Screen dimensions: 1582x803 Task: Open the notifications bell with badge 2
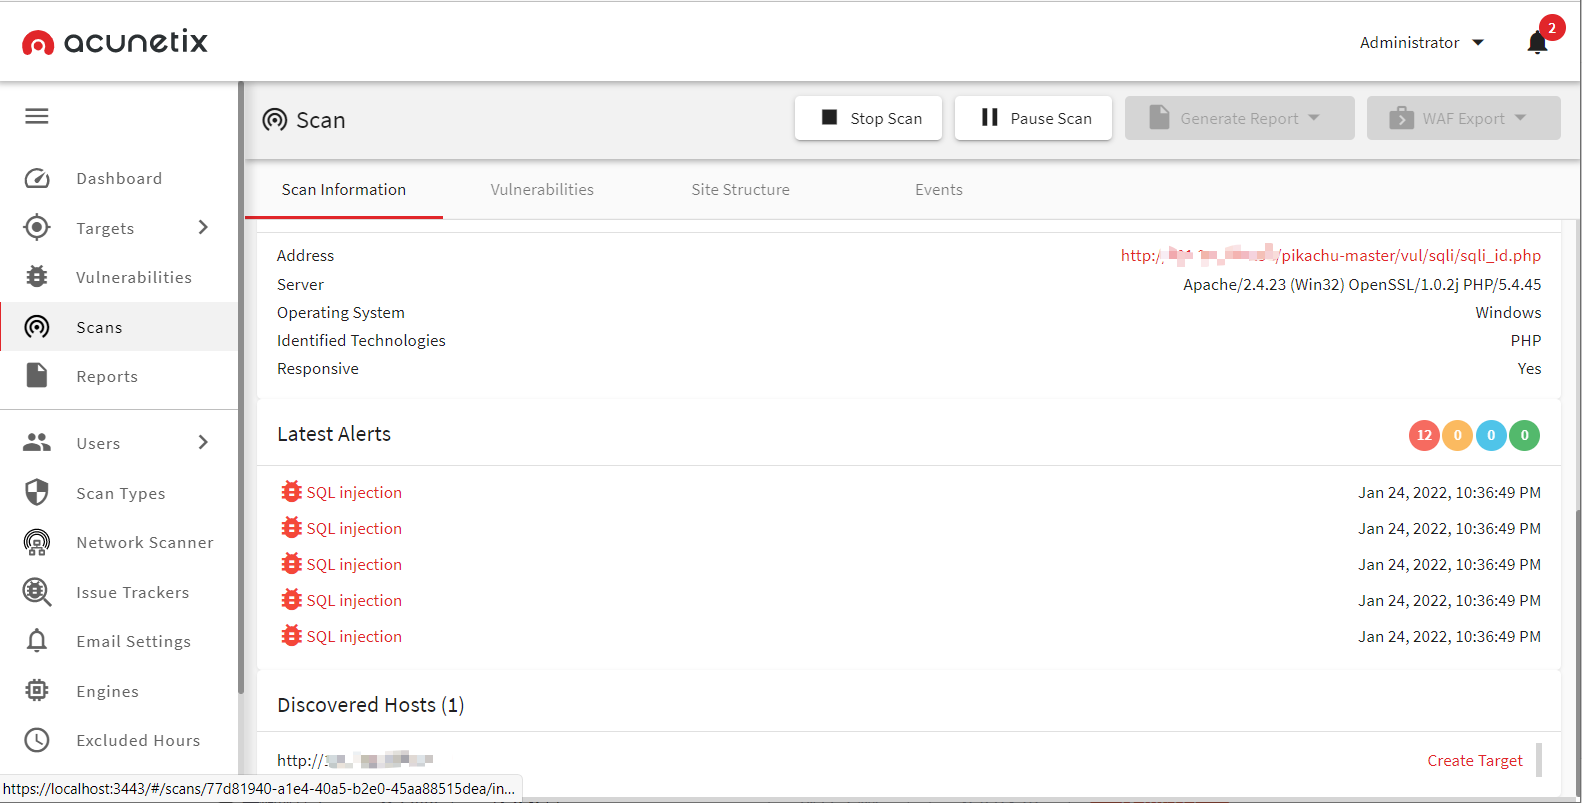(1538, 42)
